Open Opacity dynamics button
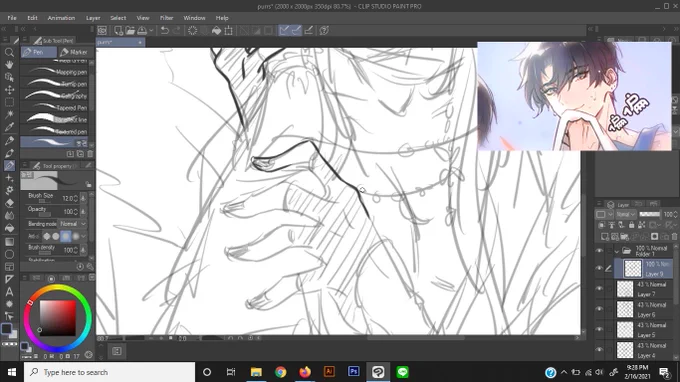Image resolution: width=680 pixels, height=382 pixels. coord(83,212)
